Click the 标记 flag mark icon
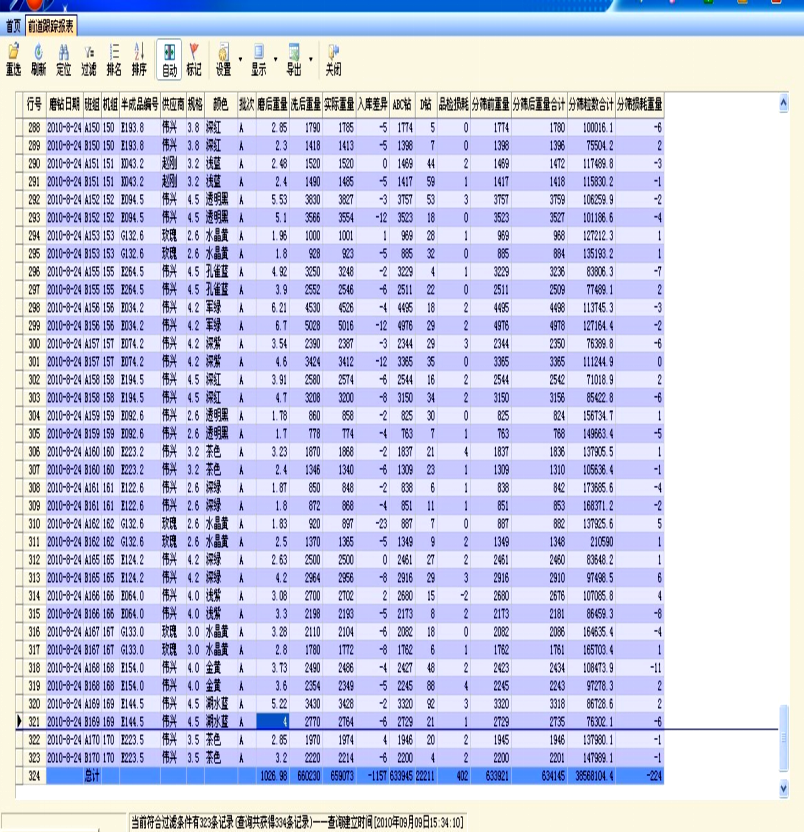Image resolution: width=805 pixels, height=833 pixels. click(x=194, y=59)
